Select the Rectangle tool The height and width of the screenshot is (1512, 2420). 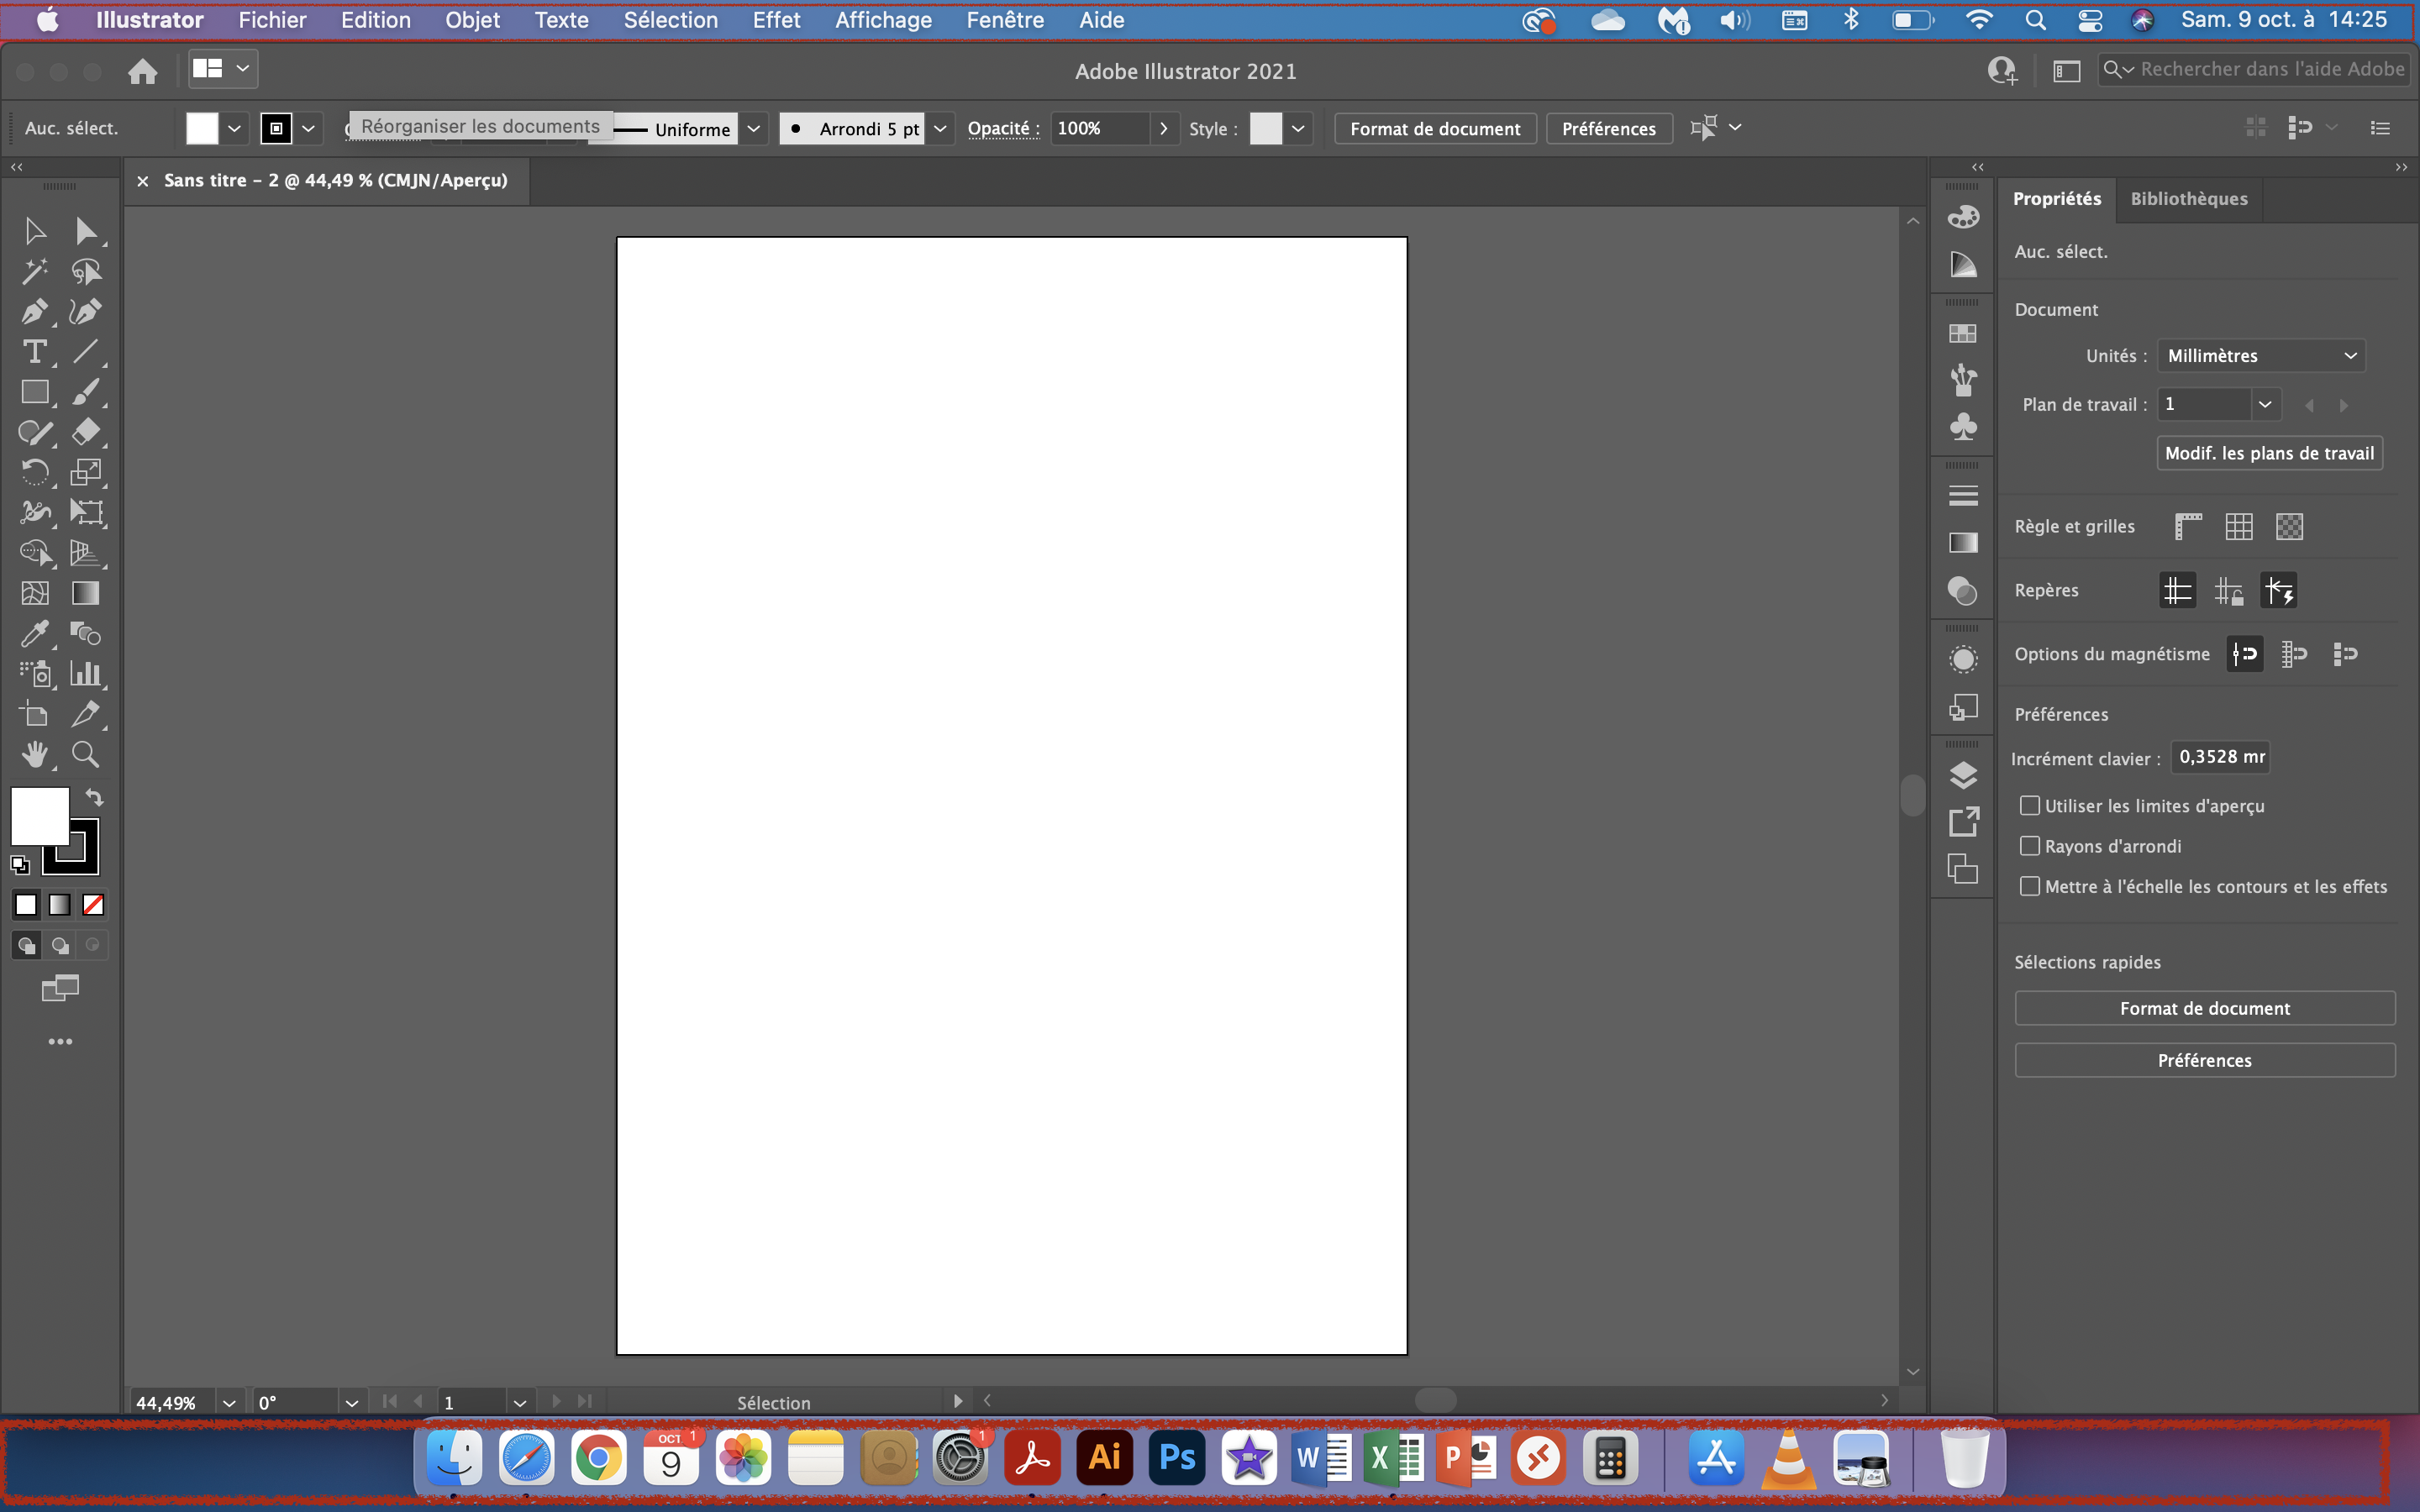tap(36, 392)
